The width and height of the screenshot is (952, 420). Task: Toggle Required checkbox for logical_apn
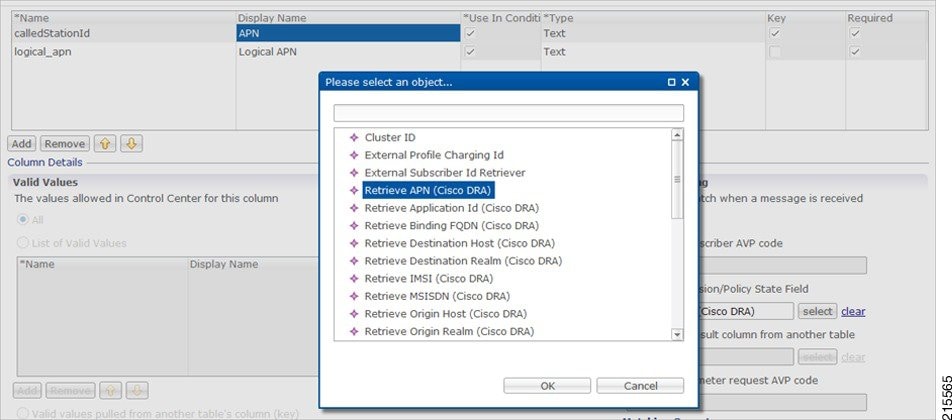tap(855, 52)
